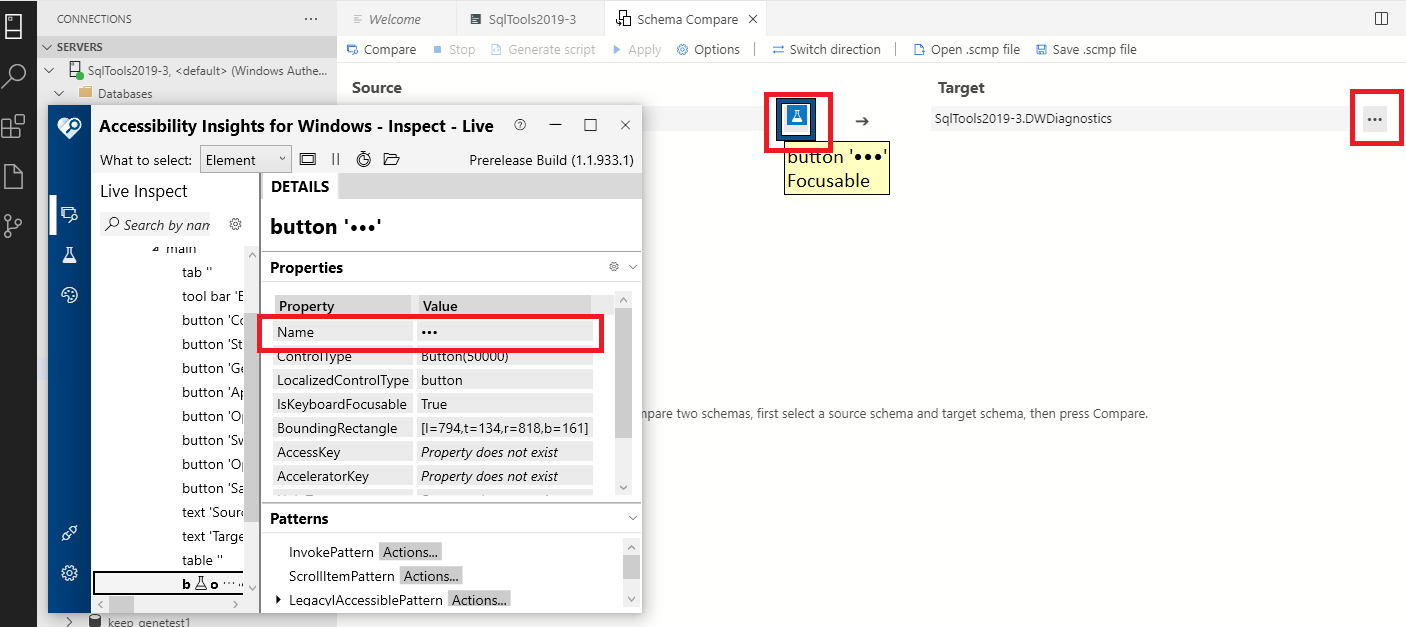Toggle the element highlight visualization icon

point(307,158)
